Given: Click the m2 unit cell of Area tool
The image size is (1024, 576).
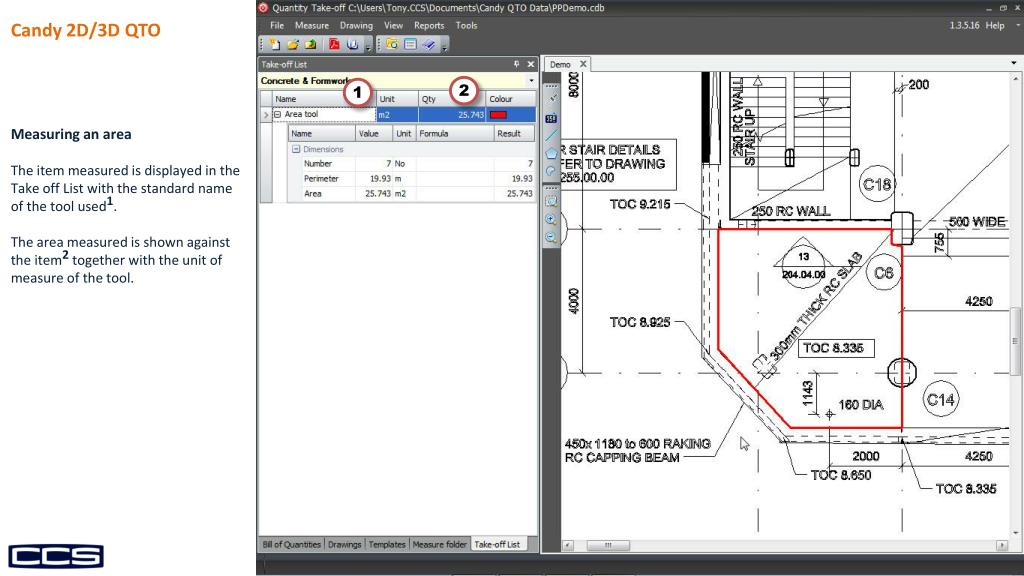Looking at the screenshot, I should click(398, 115).
